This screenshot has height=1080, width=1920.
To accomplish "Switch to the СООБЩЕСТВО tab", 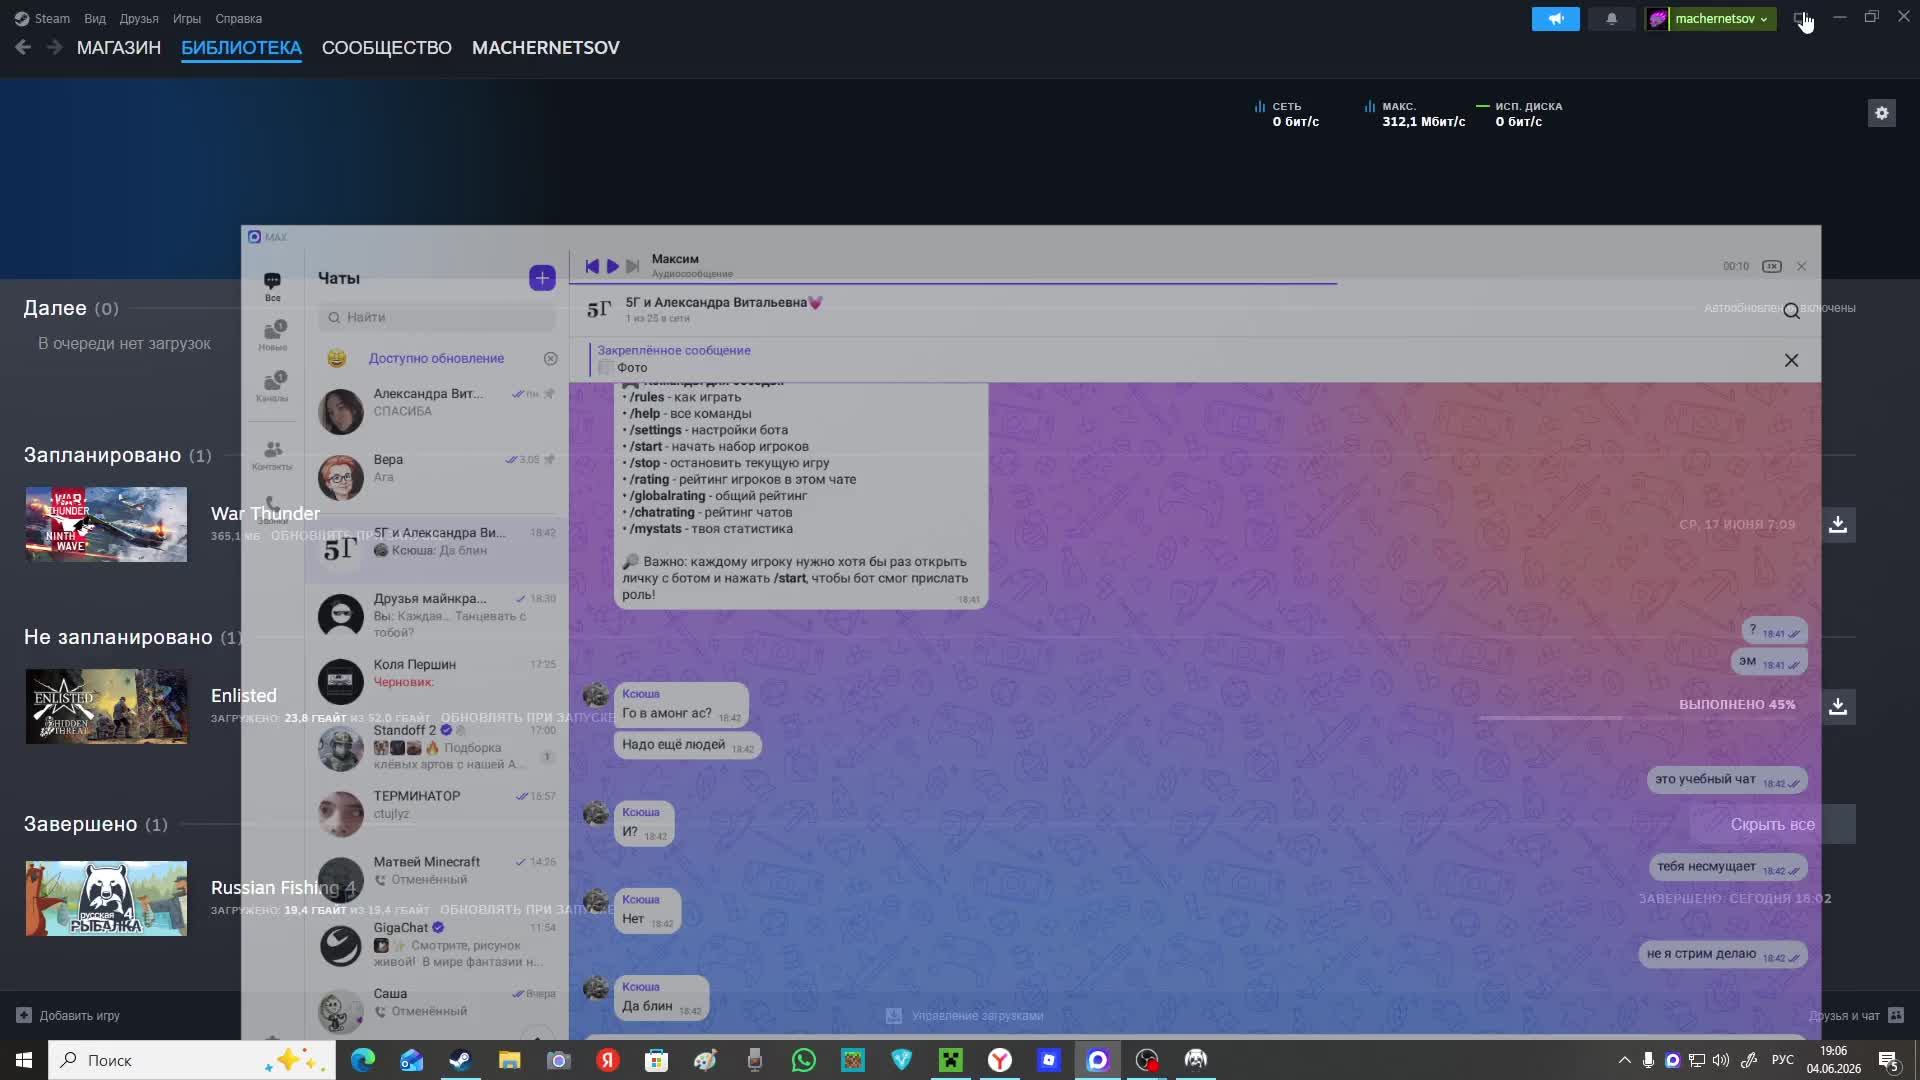I will pyautogui.click(x=387, y=47).
